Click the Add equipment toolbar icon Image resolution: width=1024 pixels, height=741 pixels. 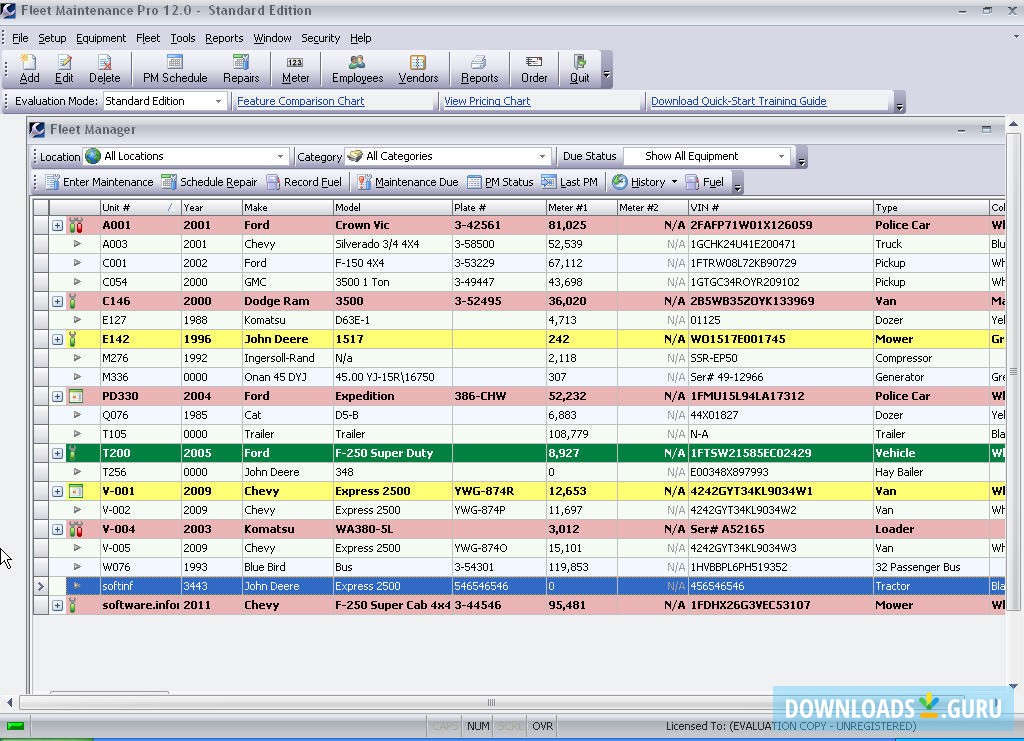29,68
